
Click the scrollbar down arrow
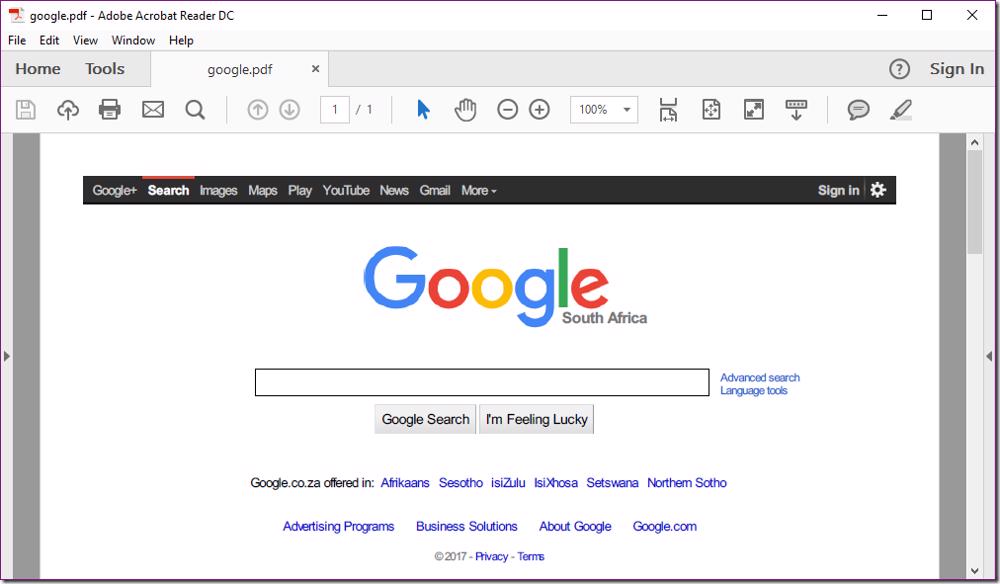click(x=974, y=571)
